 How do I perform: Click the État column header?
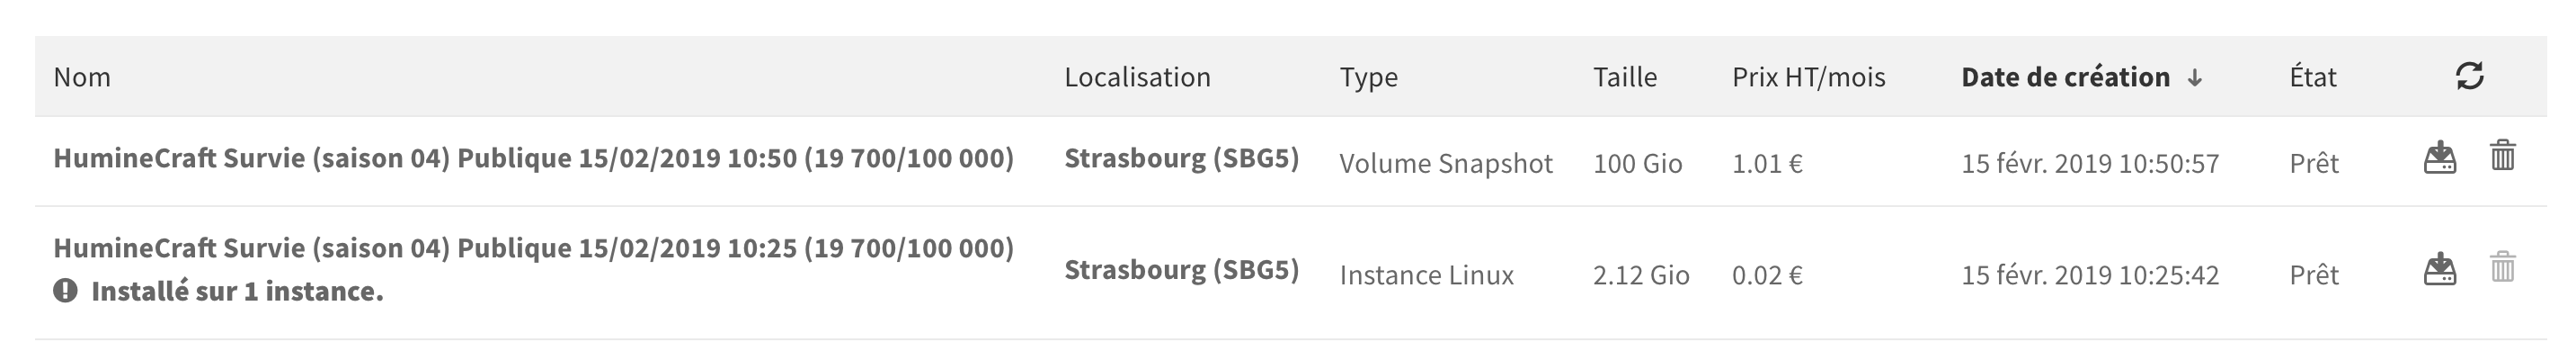[2312, 77]
